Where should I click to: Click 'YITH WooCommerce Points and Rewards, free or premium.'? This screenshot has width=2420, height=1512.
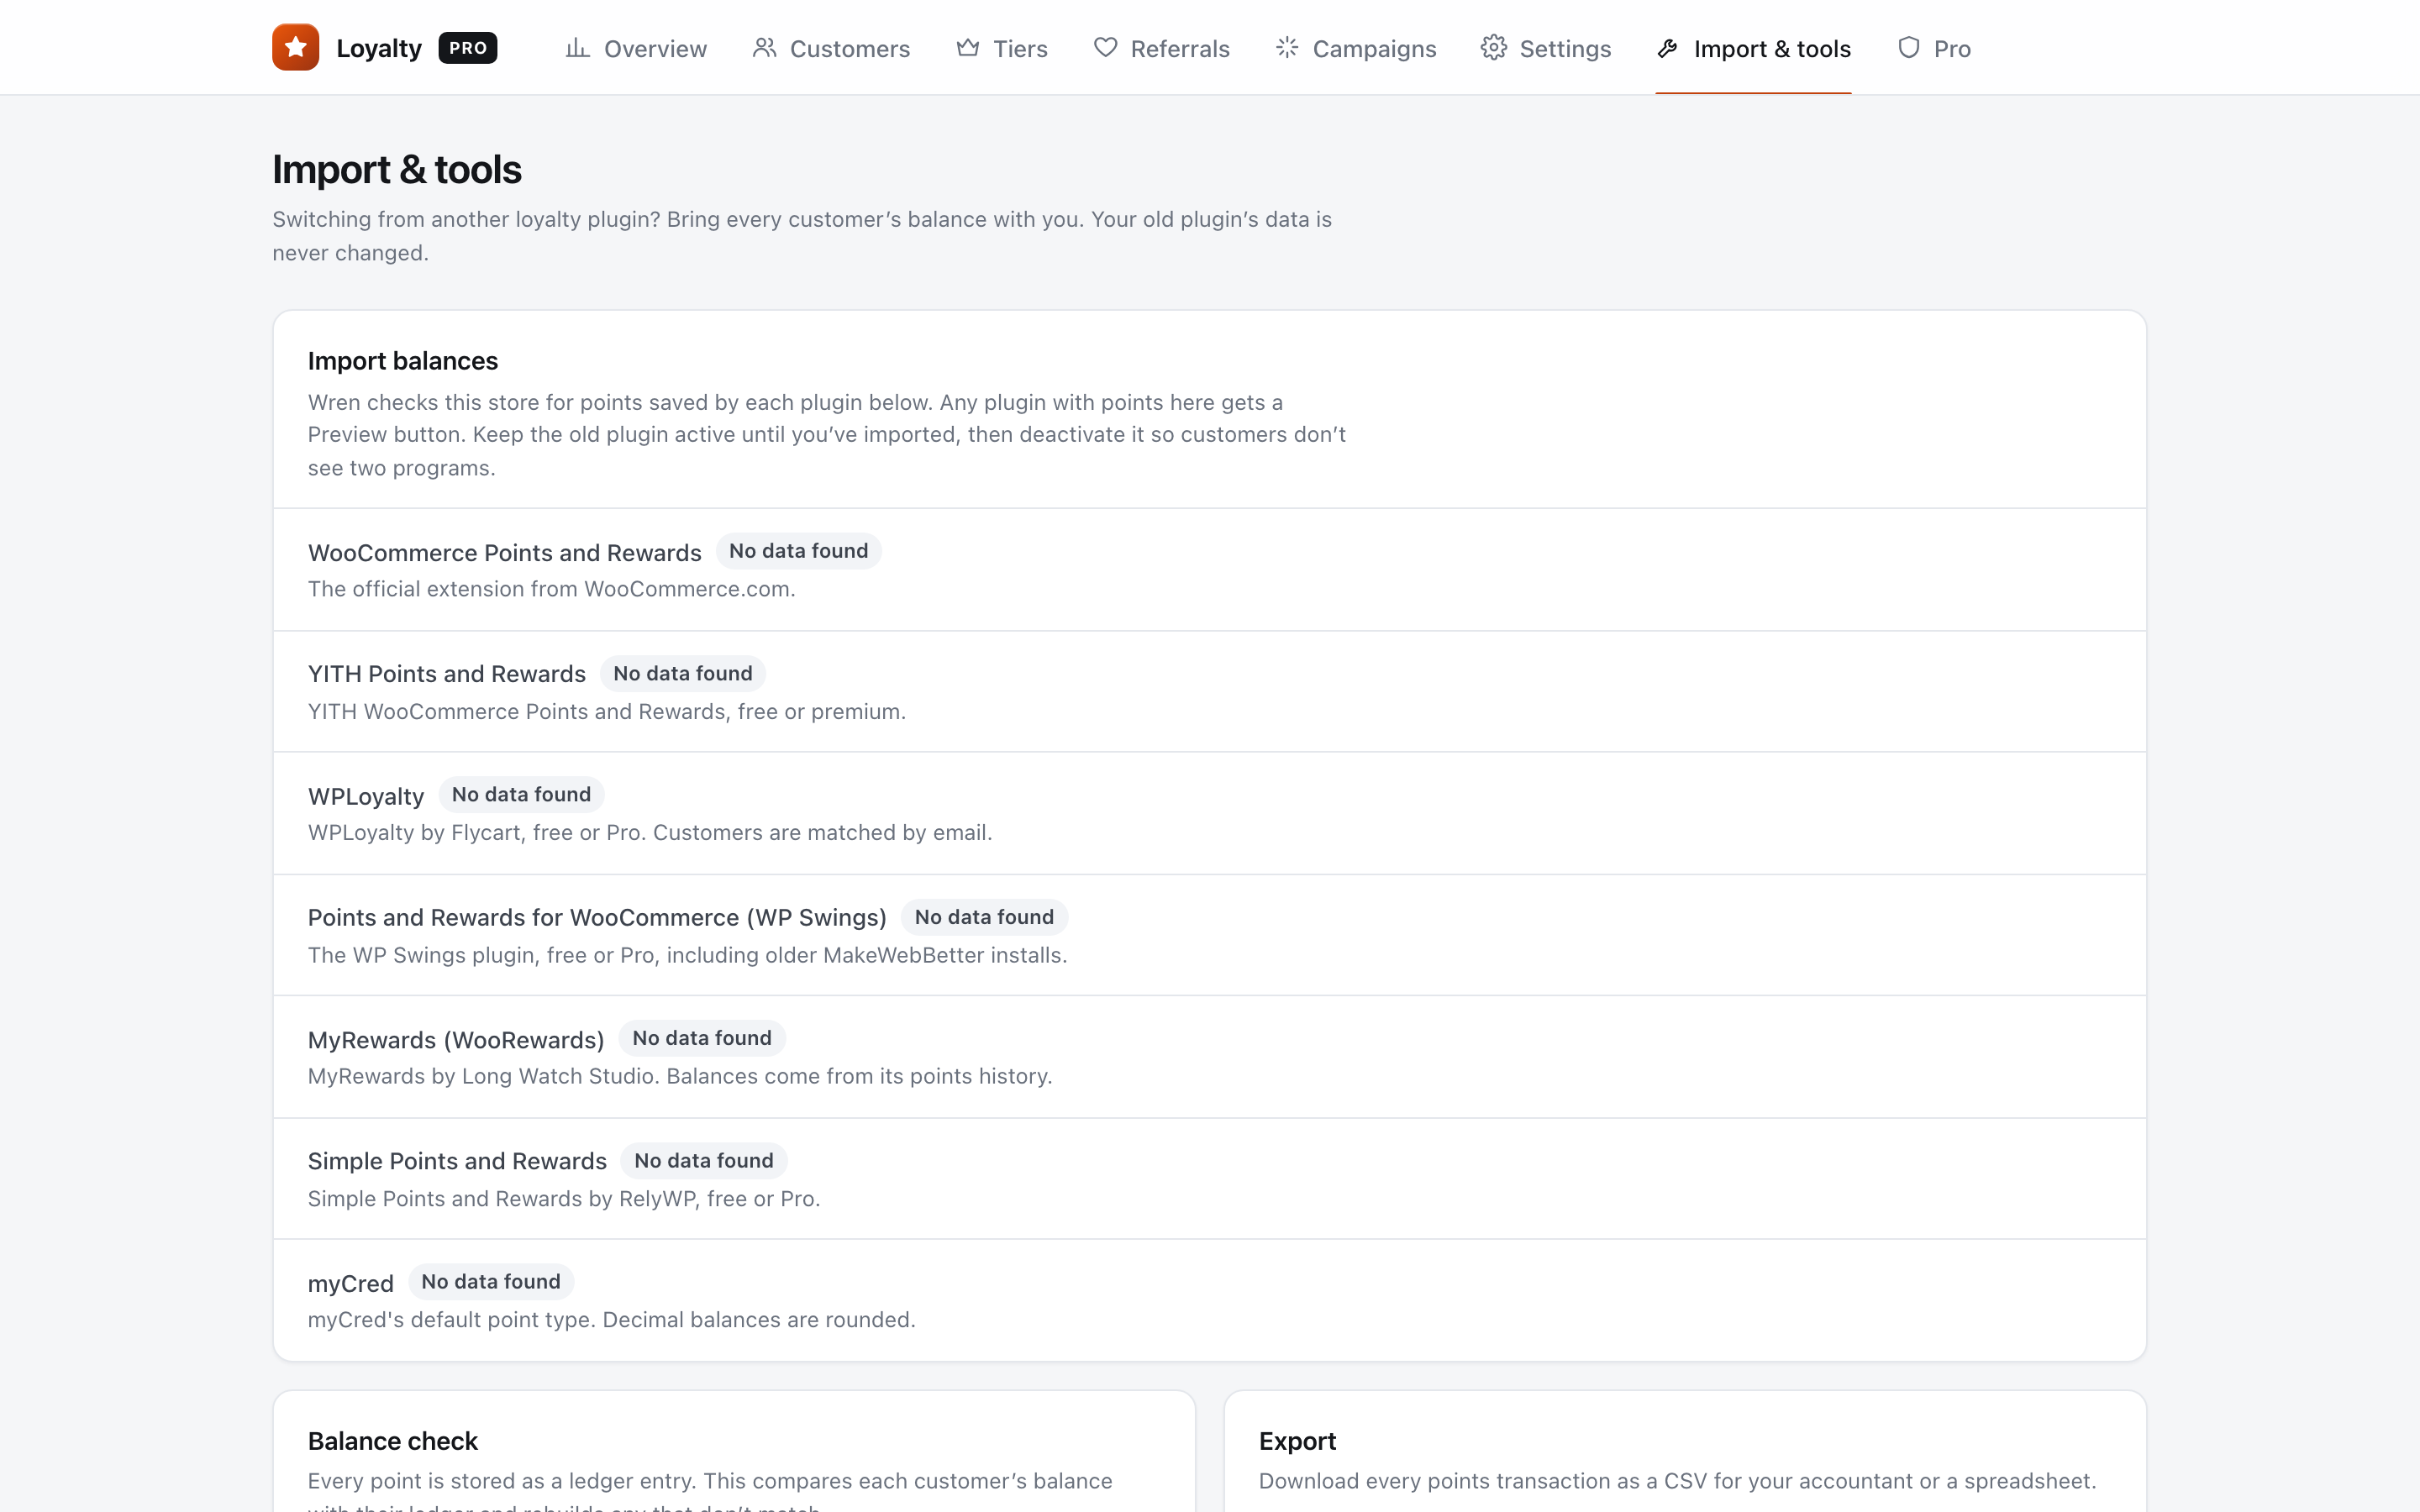(x=607, y=712)
